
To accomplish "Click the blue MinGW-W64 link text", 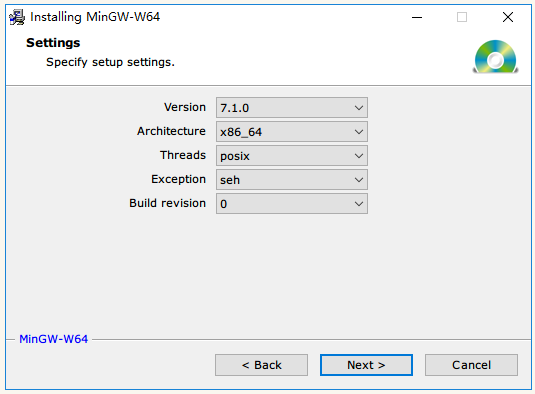I will 54,339.
